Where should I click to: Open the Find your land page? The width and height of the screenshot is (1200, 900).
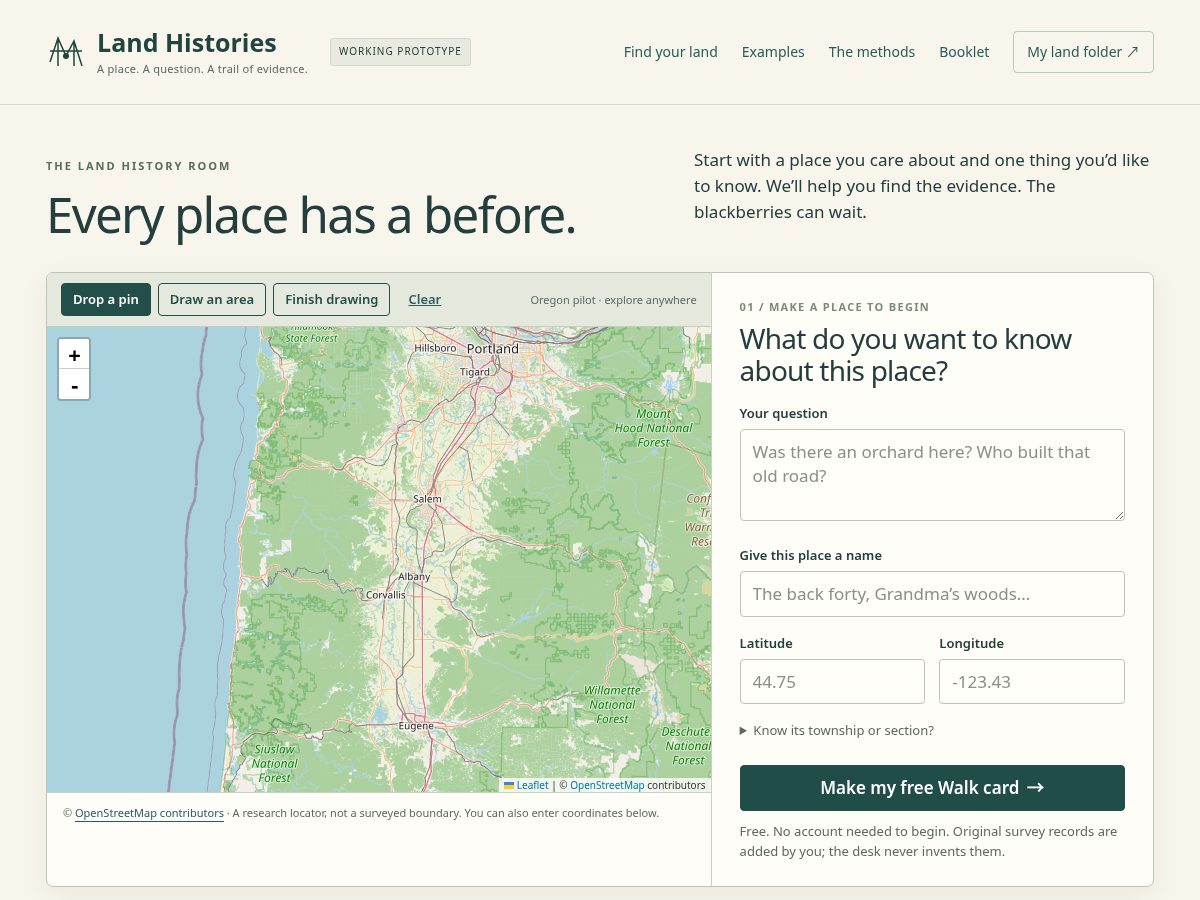point(670,52)
